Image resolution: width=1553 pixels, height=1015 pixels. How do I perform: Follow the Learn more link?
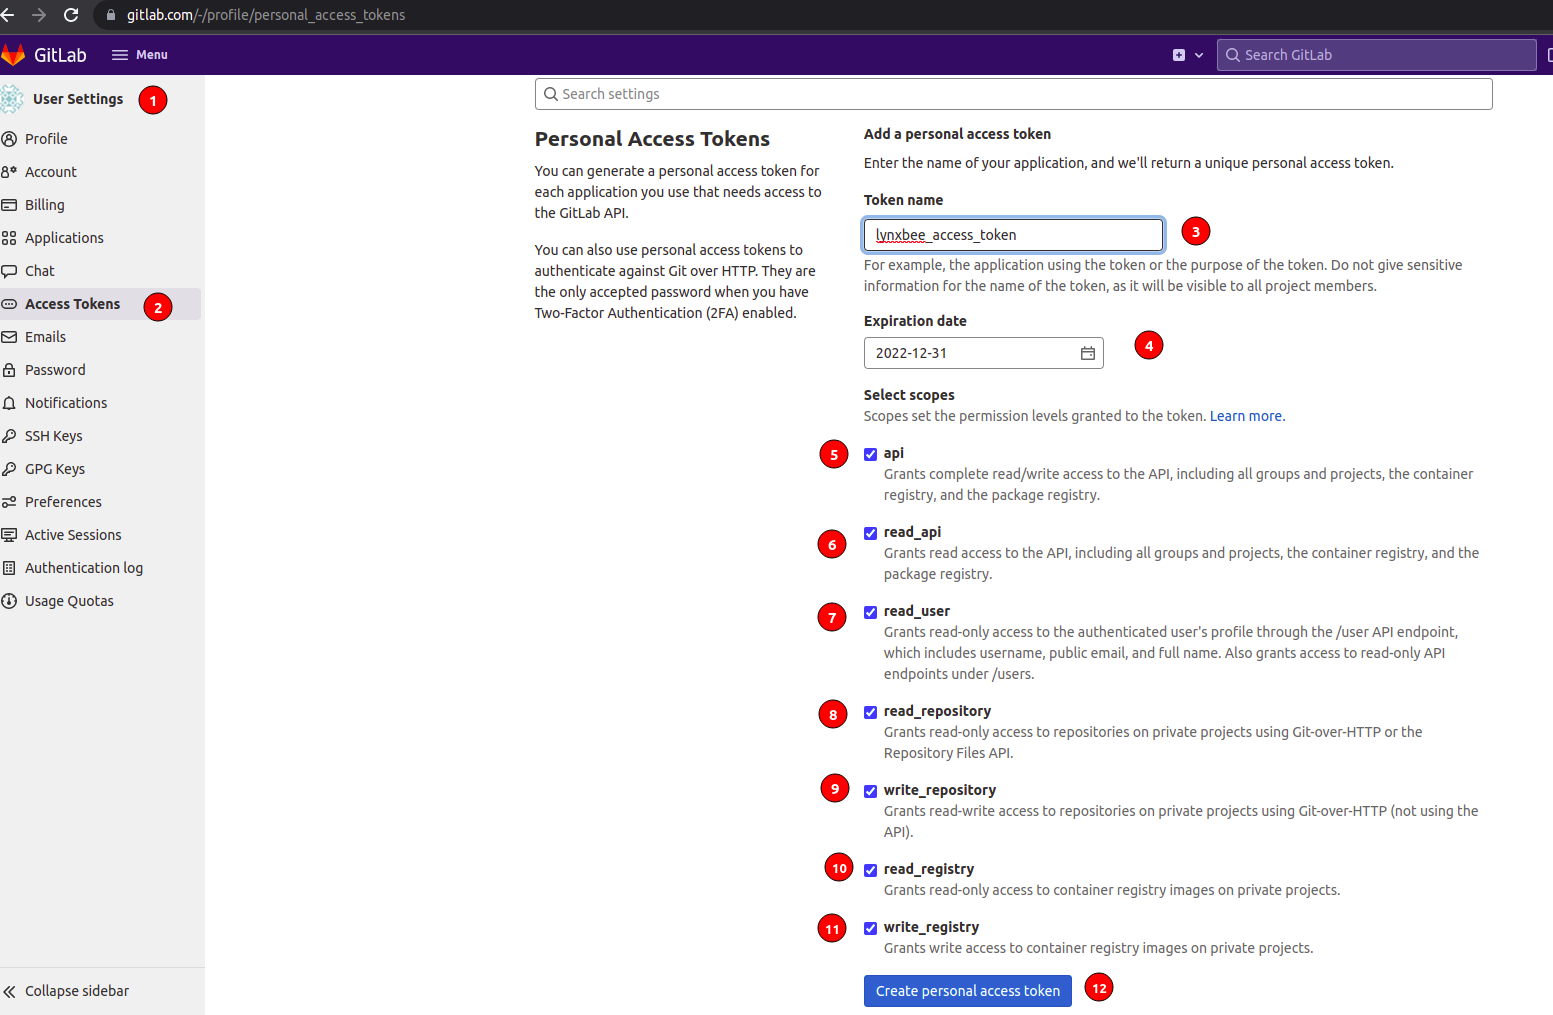1246,416
